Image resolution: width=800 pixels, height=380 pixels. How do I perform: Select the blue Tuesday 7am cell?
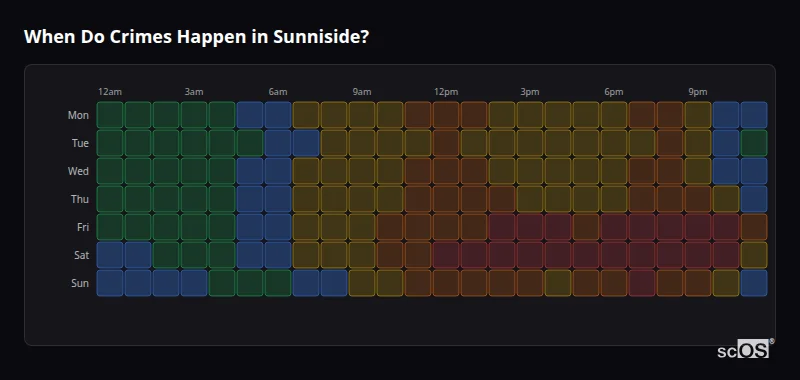point(306,143)
